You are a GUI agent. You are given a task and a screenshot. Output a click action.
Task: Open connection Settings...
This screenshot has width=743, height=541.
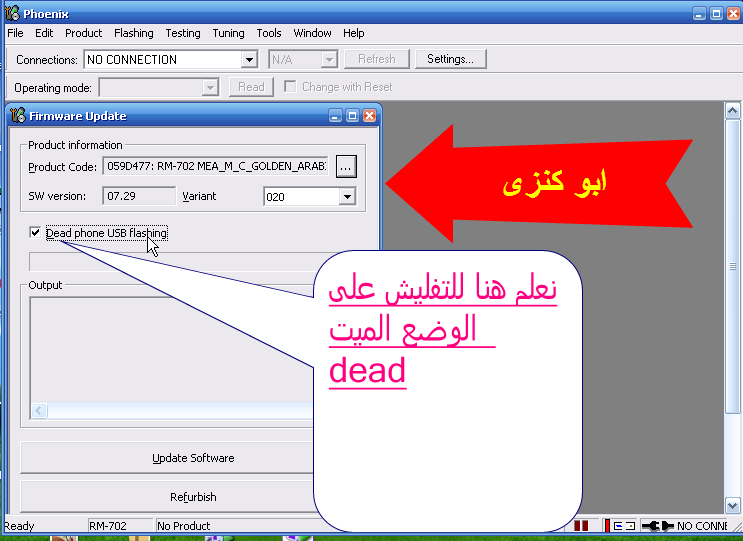(451, 59)
